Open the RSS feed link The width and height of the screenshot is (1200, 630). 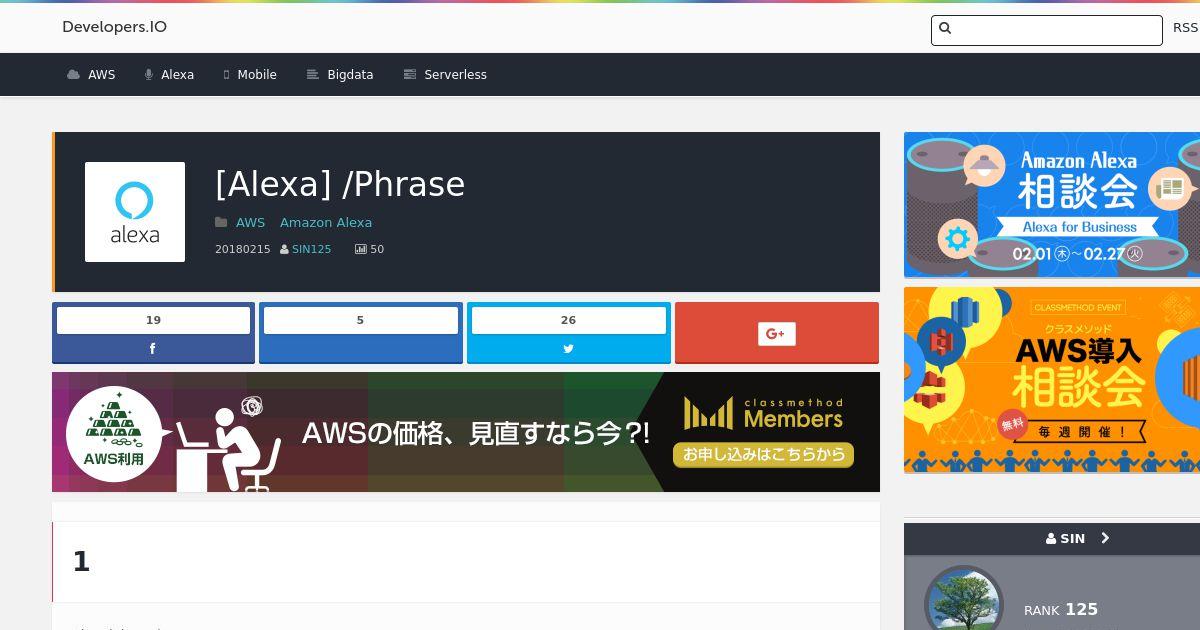(x=1185, y=28)
